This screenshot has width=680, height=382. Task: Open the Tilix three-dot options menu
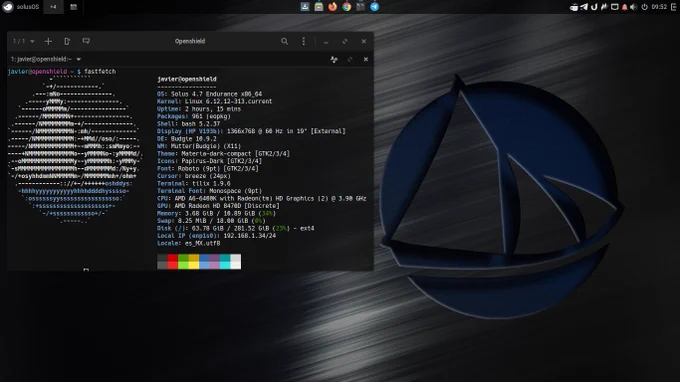pos(304,41)
